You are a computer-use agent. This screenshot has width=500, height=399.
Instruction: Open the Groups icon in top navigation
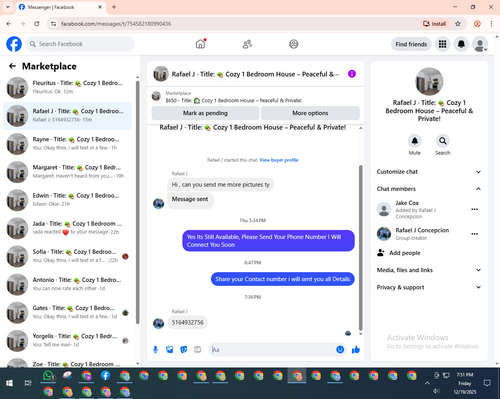pyautogui.click(x=294, y=44)
